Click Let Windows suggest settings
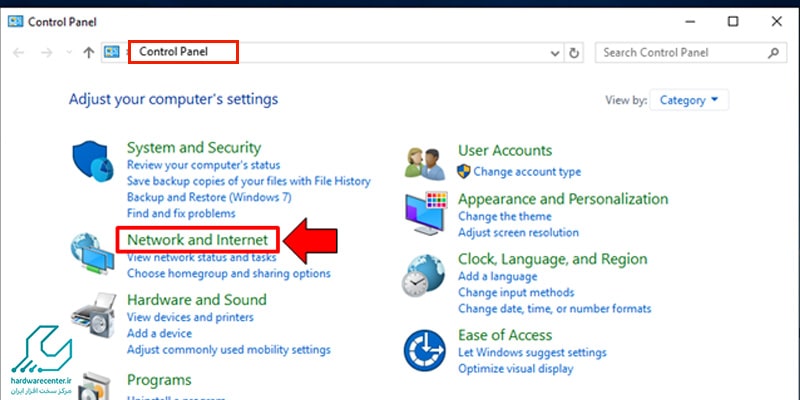Screen dimensions: 800x400 (532, 353)
